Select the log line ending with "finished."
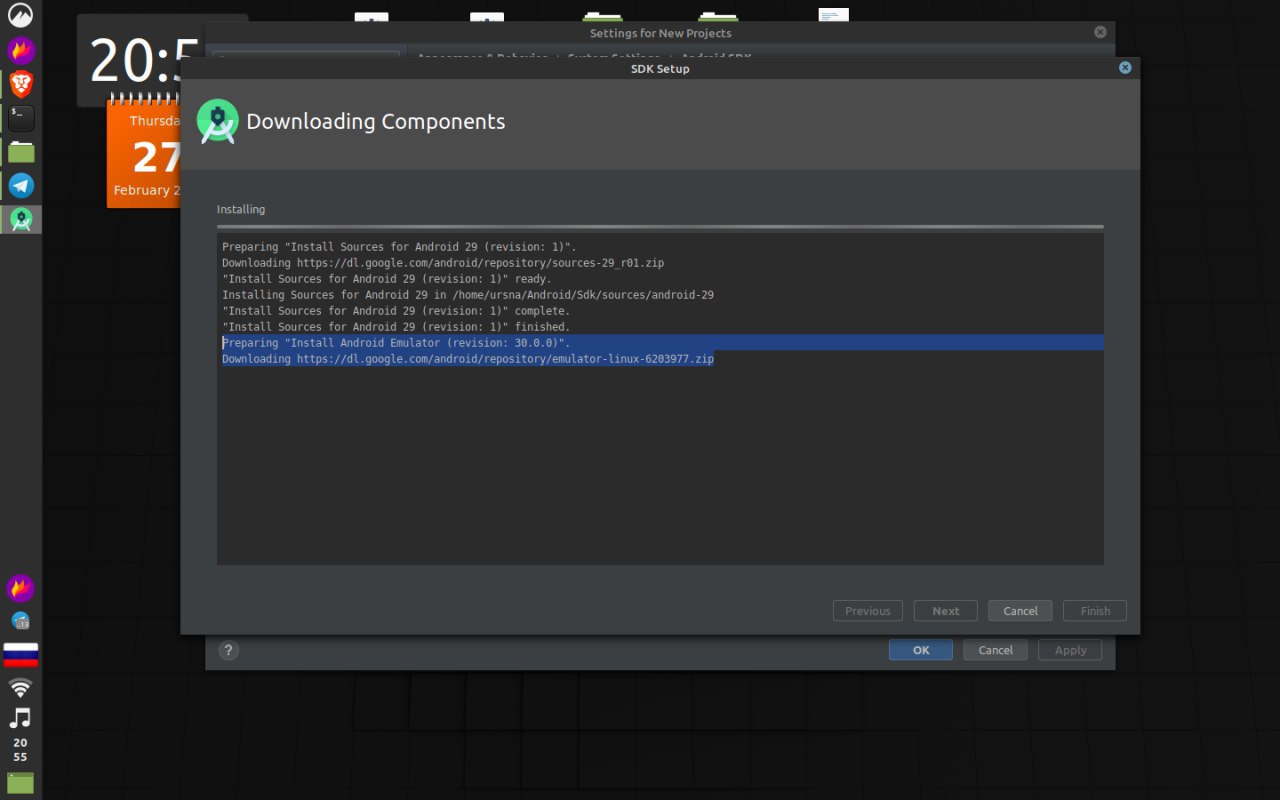The height and width of the screenshot is (800, 1280). 396,327
